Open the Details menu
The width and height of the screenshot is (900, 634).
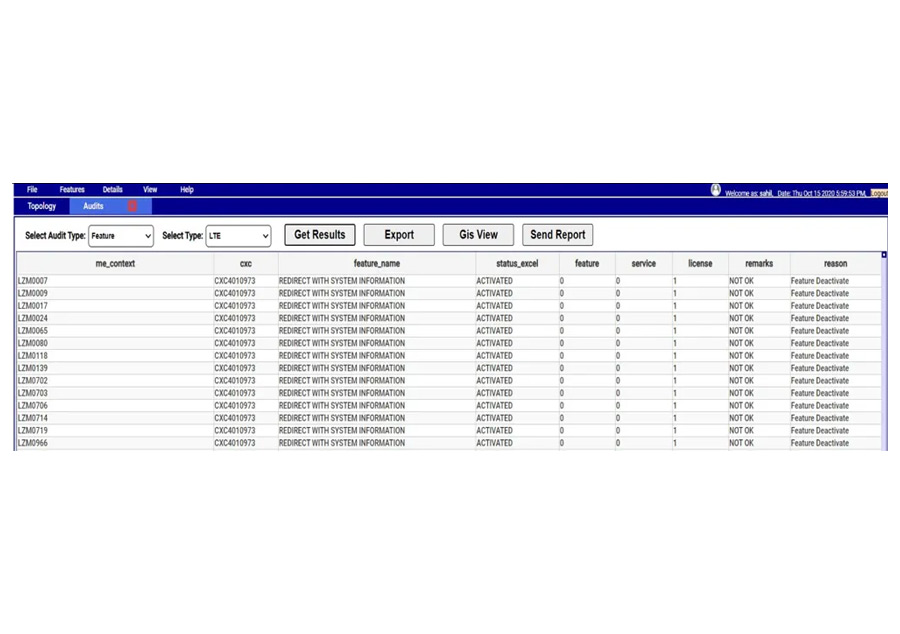112,189
